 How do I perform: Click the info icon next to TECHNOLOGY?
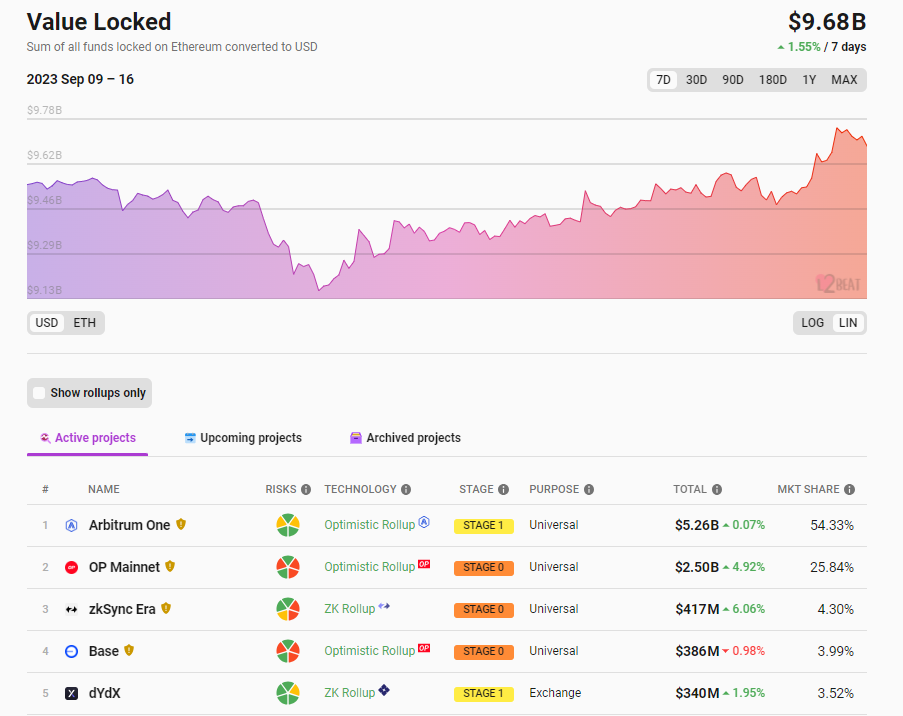(x=406, y=490)
